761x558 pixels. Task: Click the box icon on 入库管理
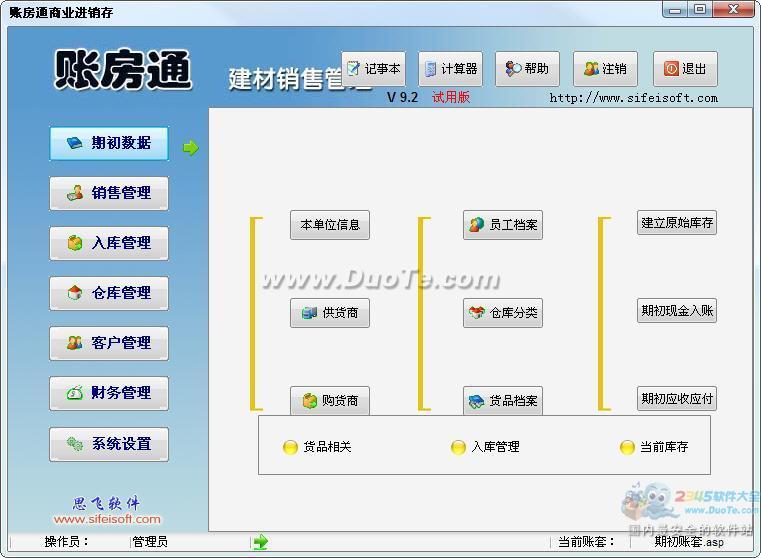(75, 243)
